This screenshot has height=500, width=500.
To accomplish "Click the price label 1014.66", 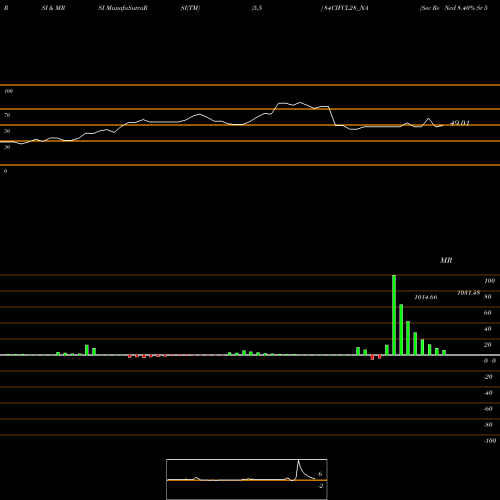I will coord(426,297).
